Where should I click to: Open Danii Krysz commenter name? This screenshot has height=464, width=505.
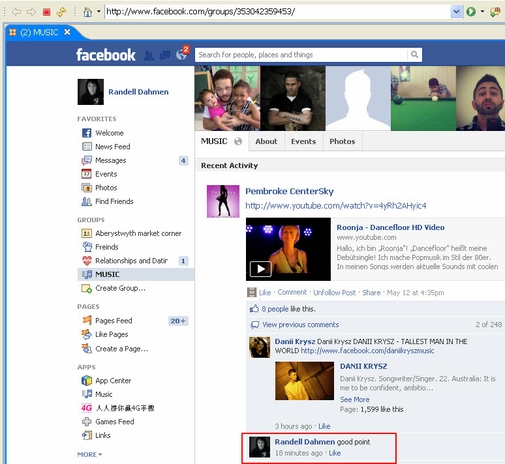(295, 342)
